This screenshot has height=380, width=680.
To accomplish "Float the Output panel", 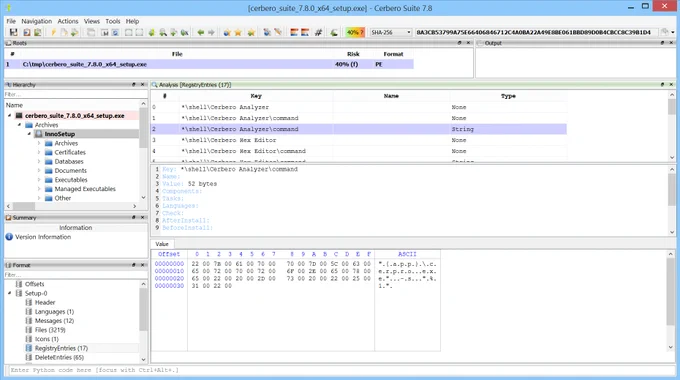I will pyautogui.click(x=662, y=43).
